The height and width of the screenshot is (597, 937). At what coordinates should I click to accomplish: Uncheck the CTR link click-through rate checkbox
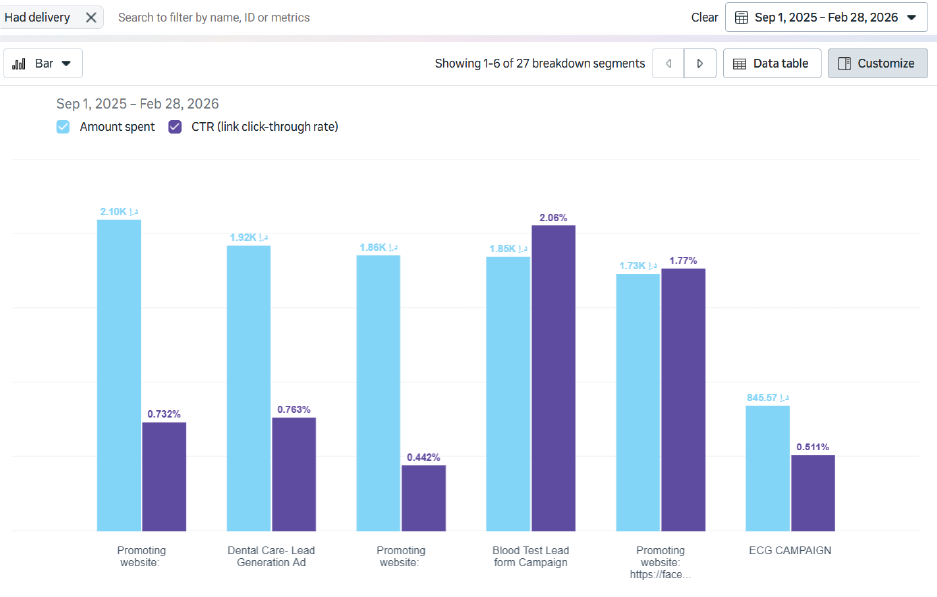(175, 127)
